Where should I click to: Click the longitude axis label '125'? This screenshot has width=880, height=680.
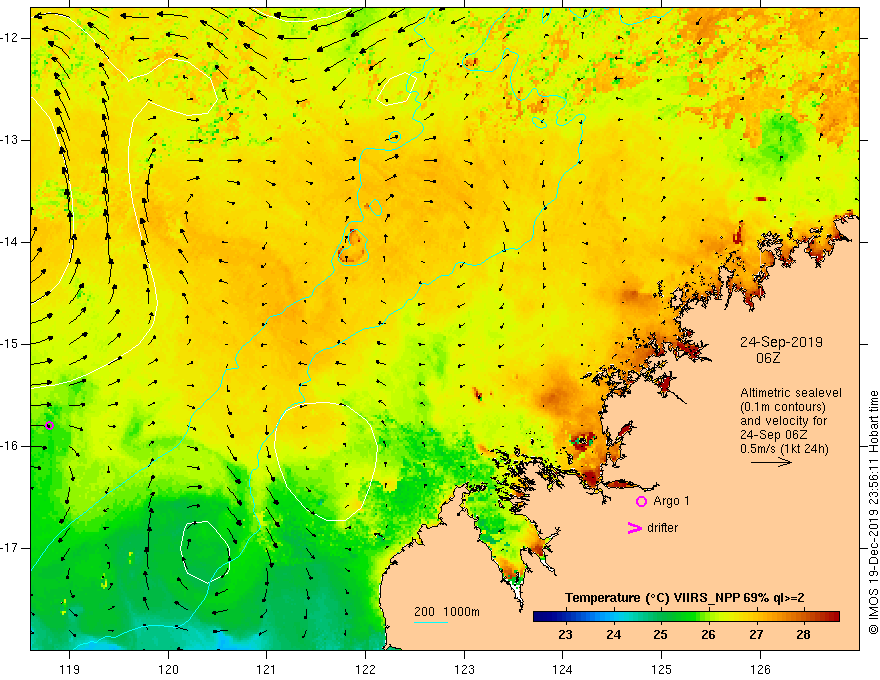pos(662,669)
